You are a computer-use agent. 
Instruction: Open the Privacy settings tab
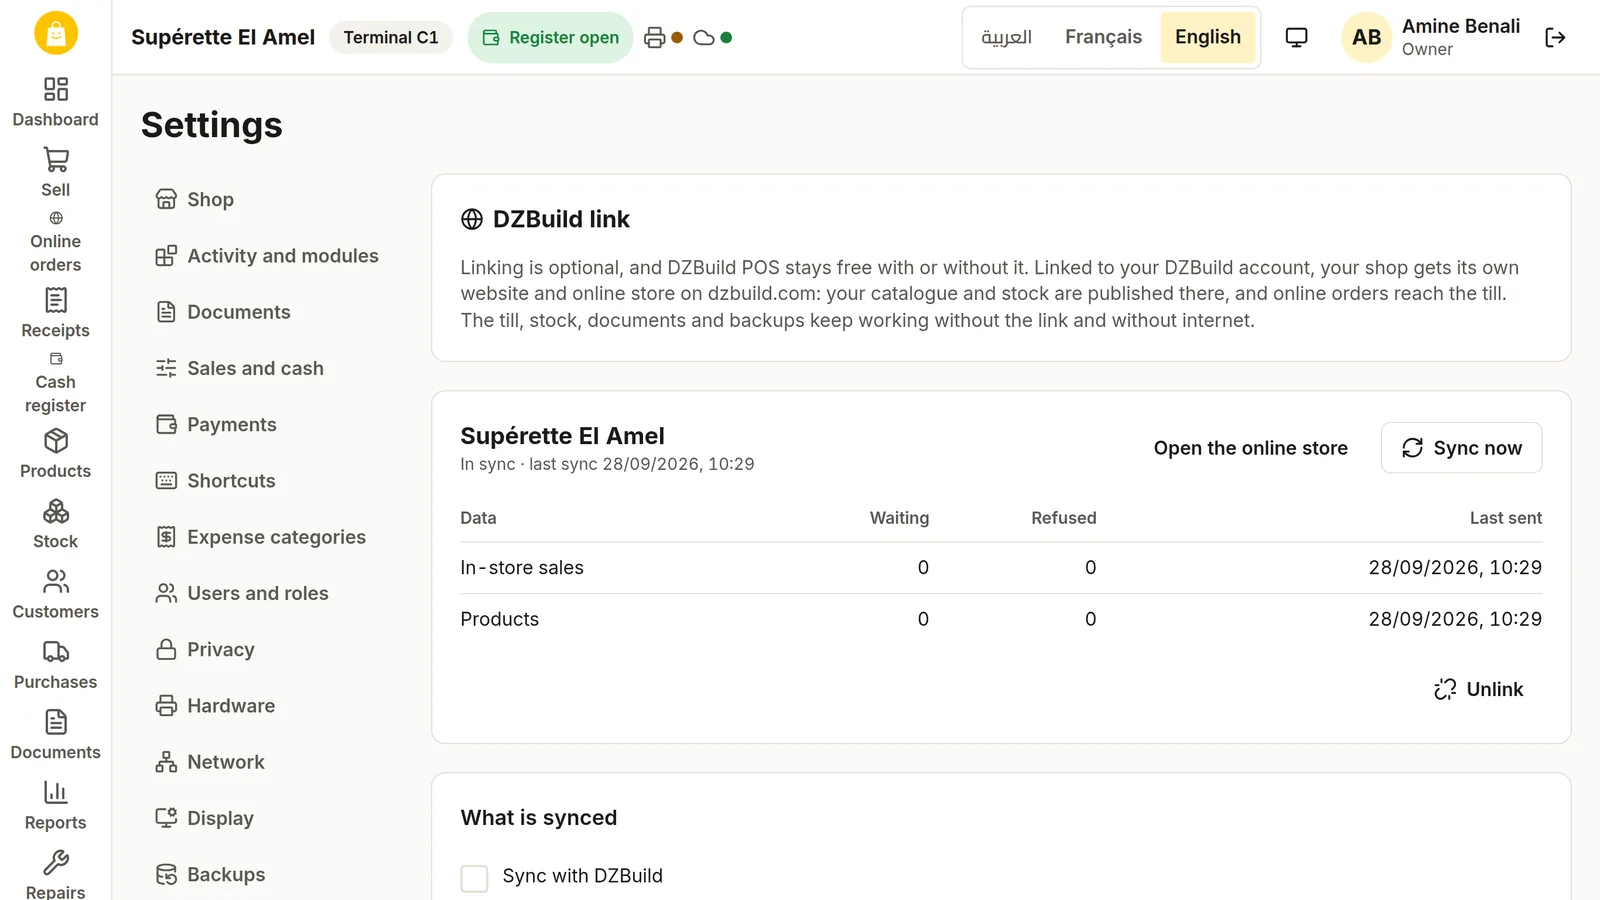click(270, 649)
